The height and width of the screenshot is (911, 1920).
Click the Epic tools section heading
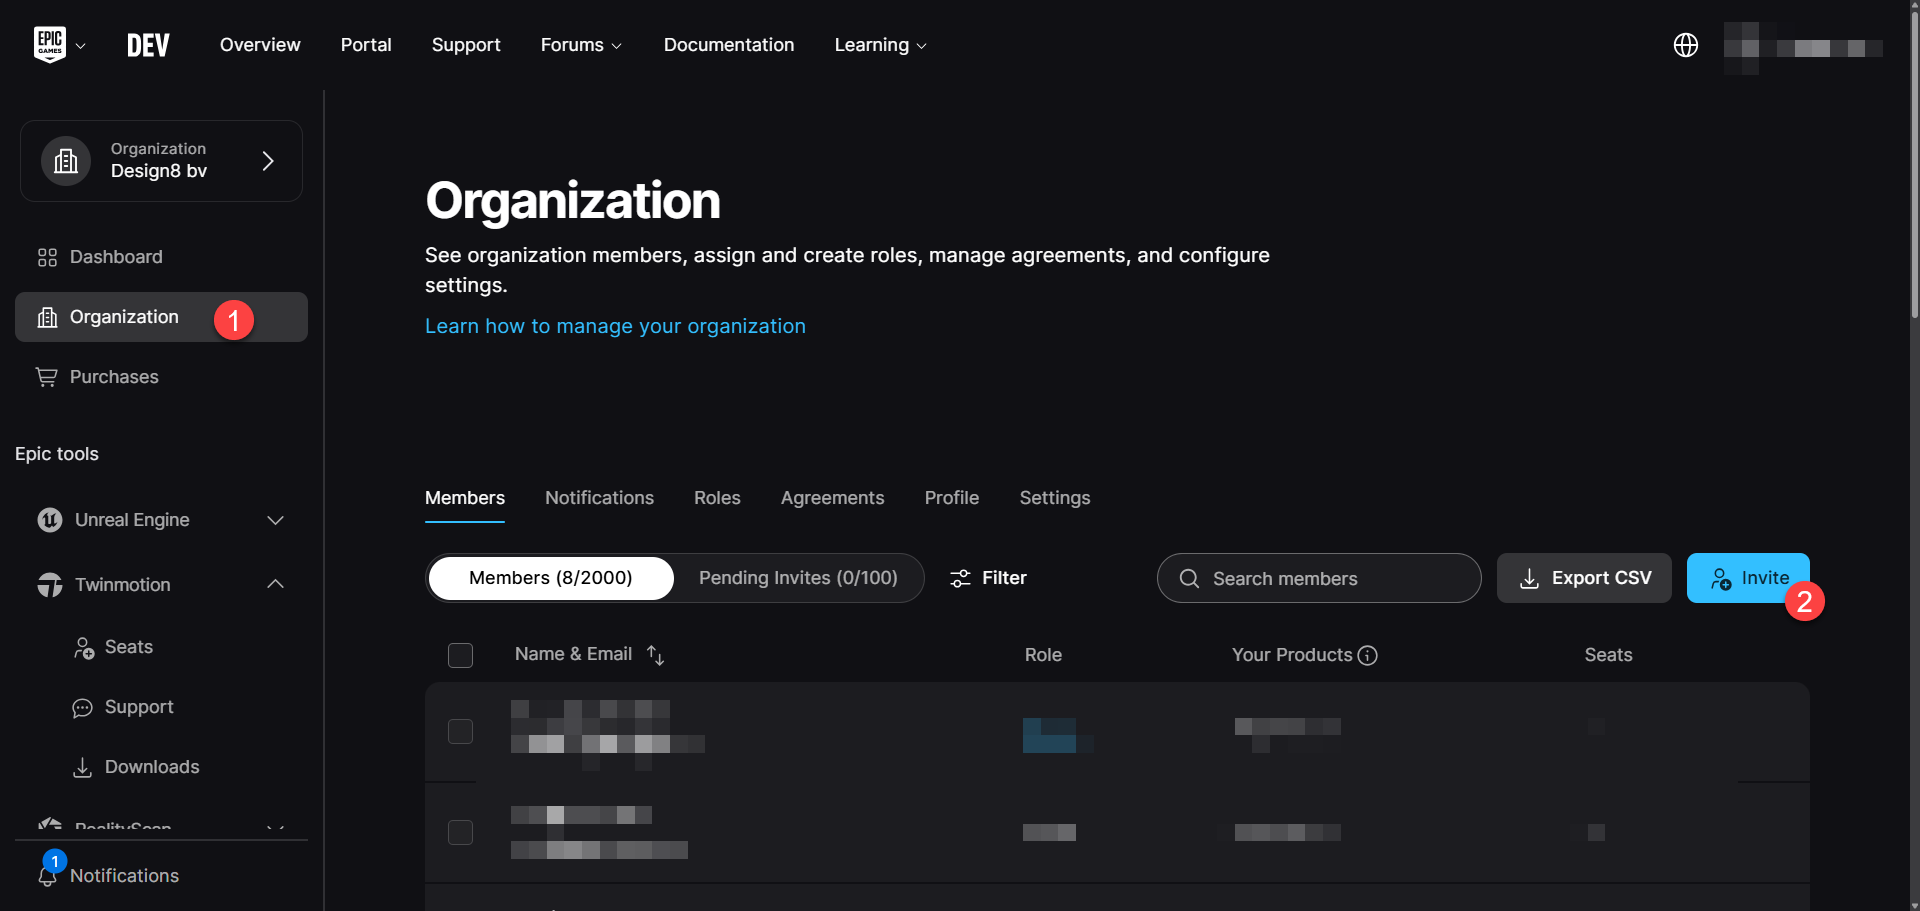pyautogui.click(x=57, y=454)
